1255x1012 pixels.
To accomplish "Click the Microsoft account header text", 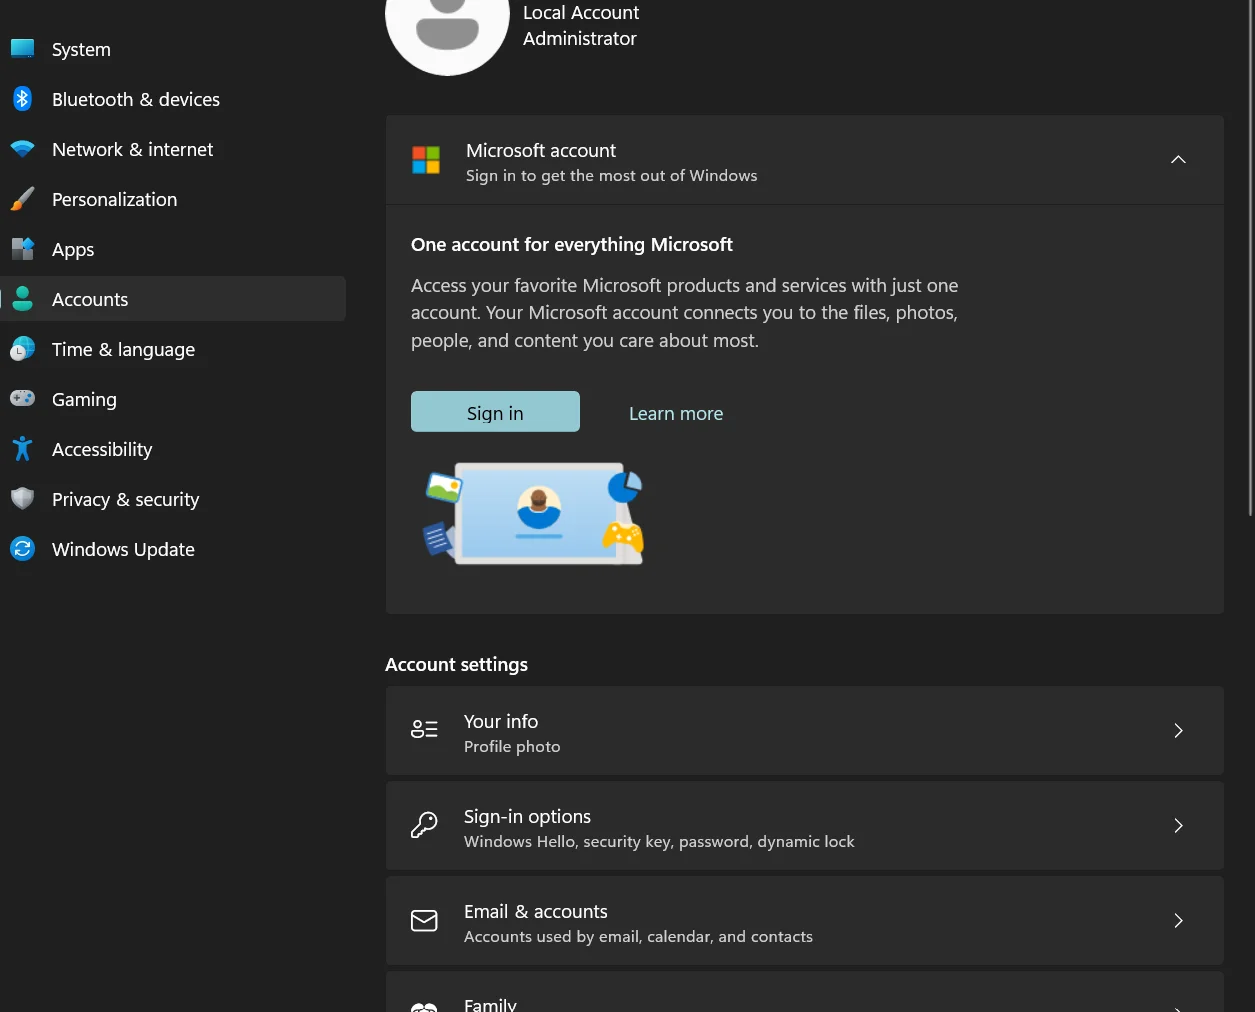I will point(541,150).
